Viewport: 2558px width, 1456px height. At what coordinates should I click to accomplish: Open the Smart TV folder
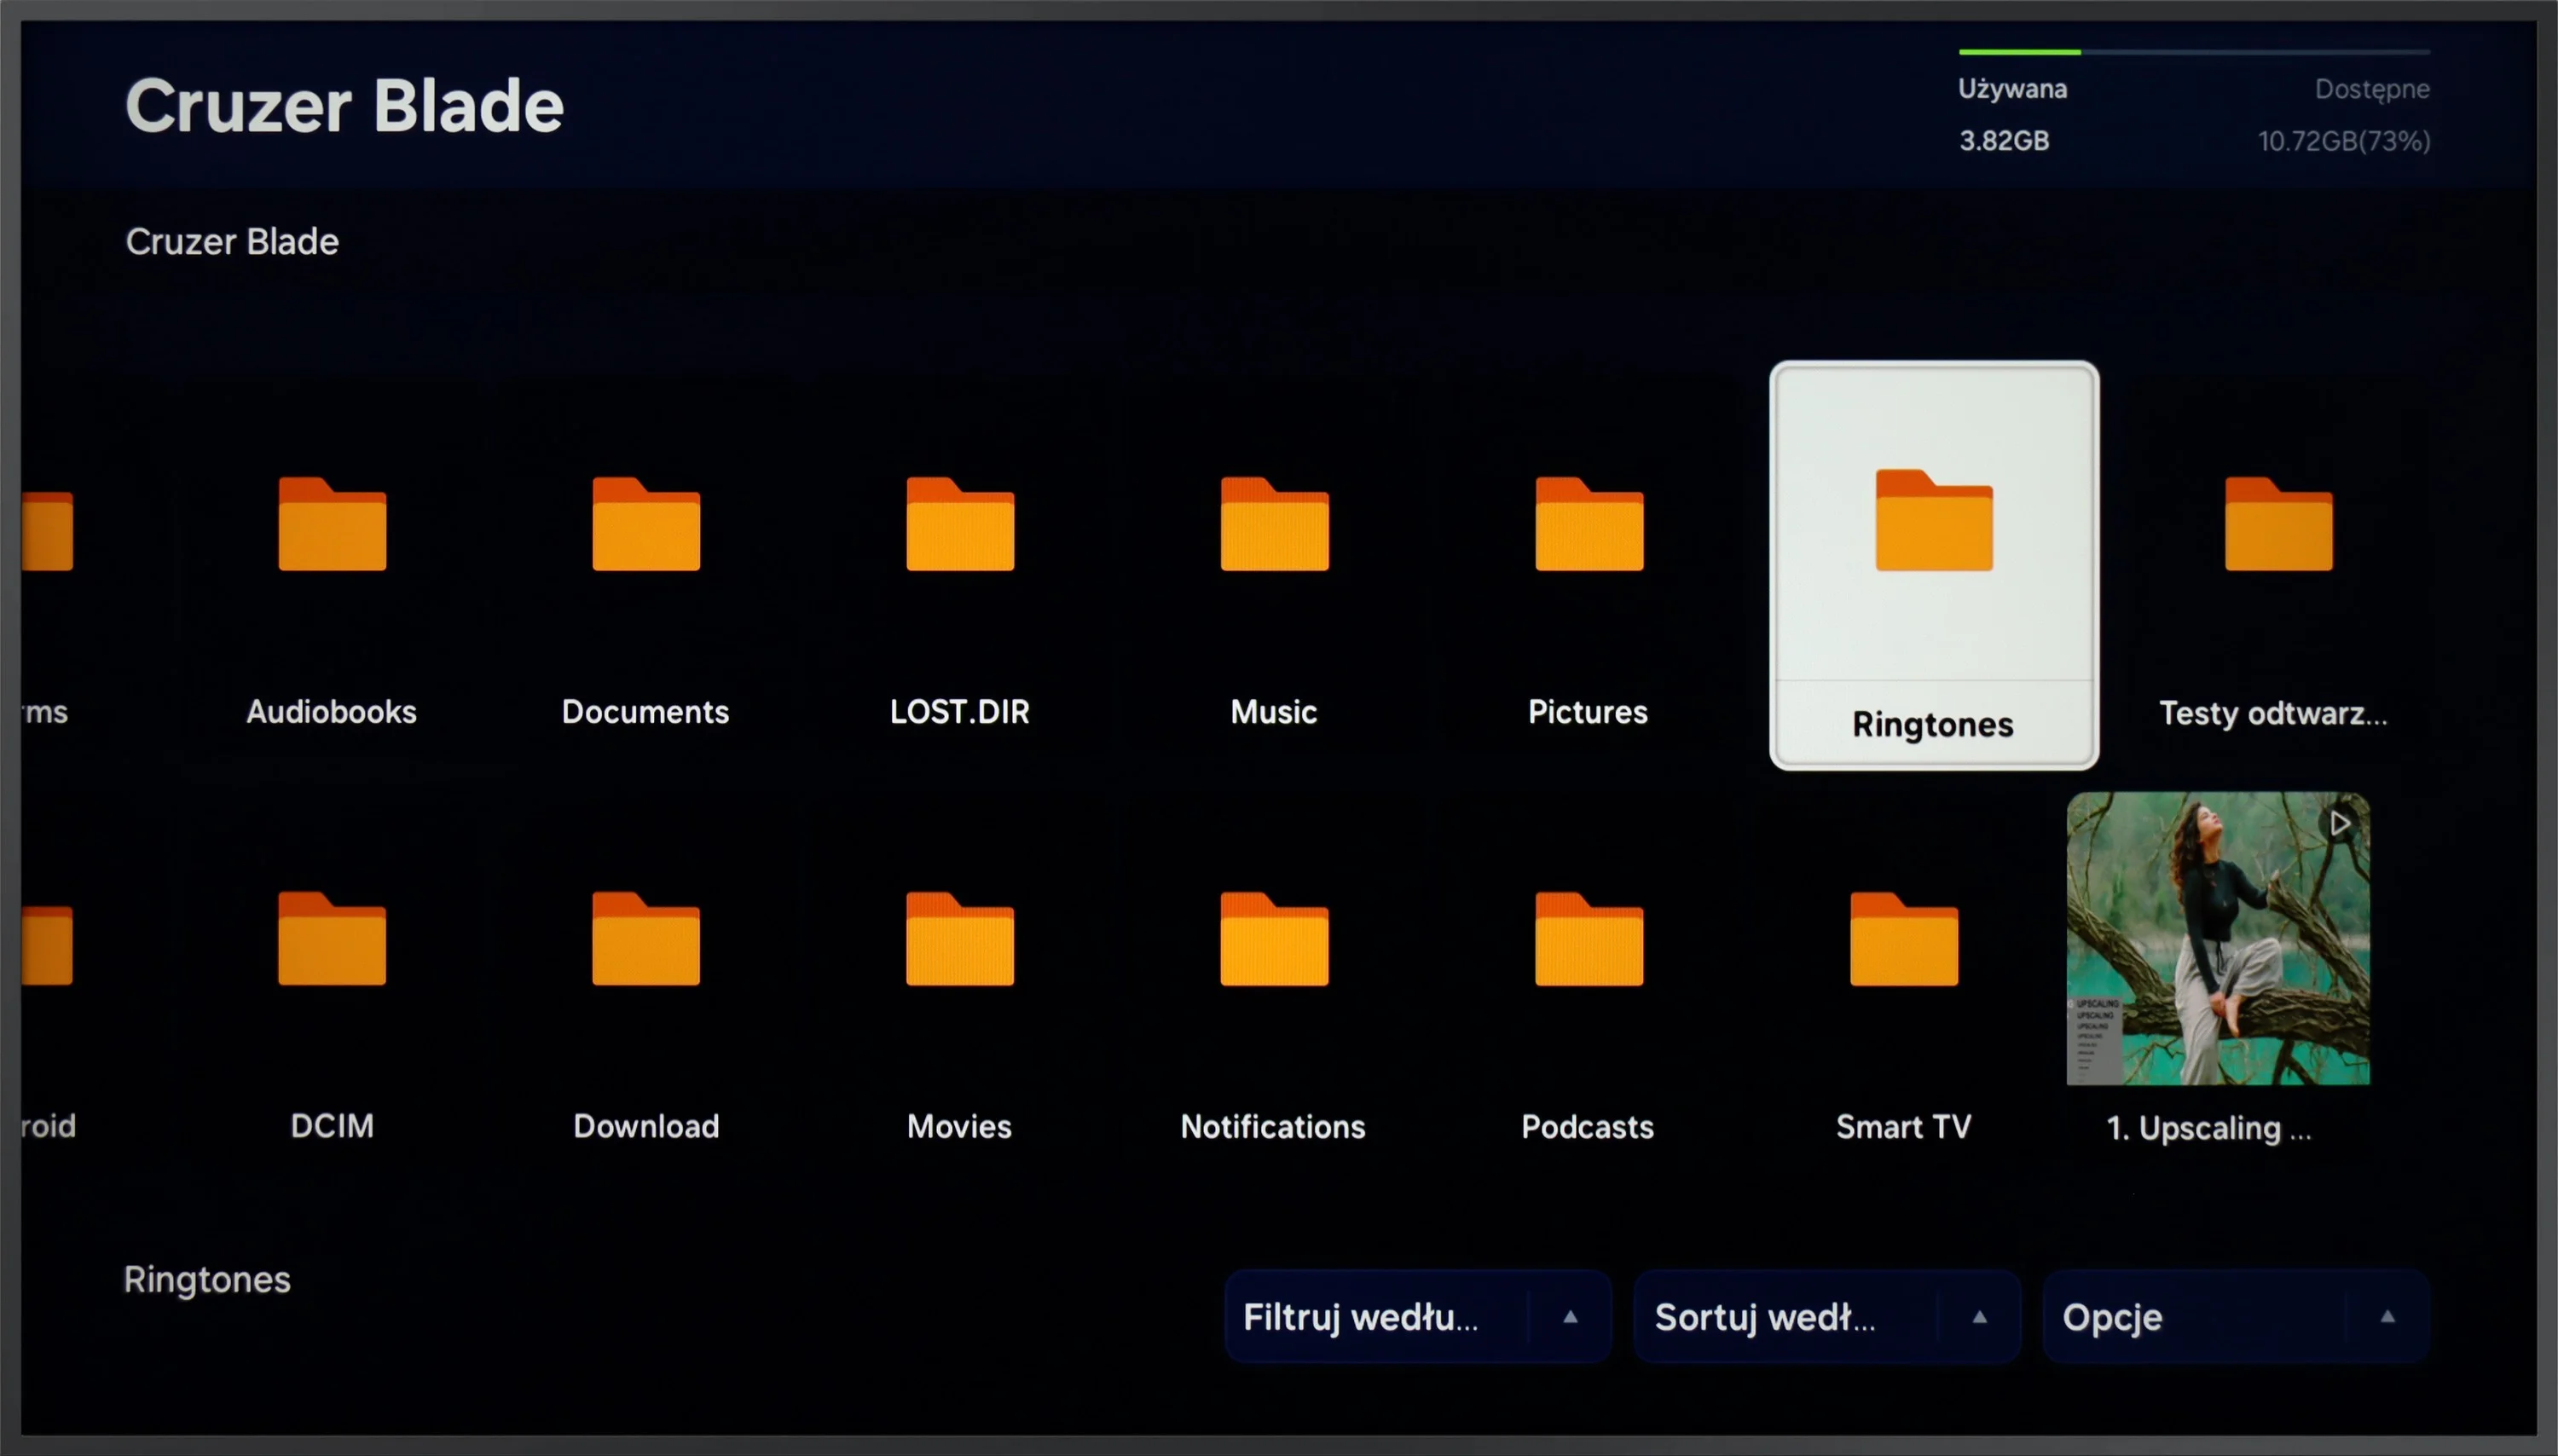(1904, 1015)
